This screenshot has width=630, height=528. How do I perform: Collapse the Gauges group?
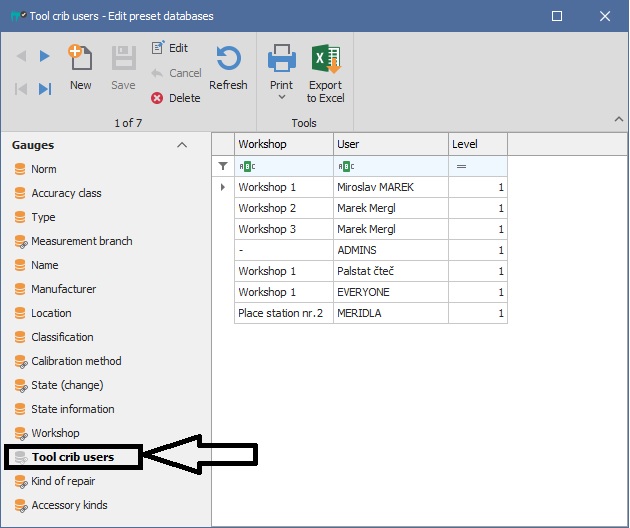pyautogui.click(x=182, y=145)
